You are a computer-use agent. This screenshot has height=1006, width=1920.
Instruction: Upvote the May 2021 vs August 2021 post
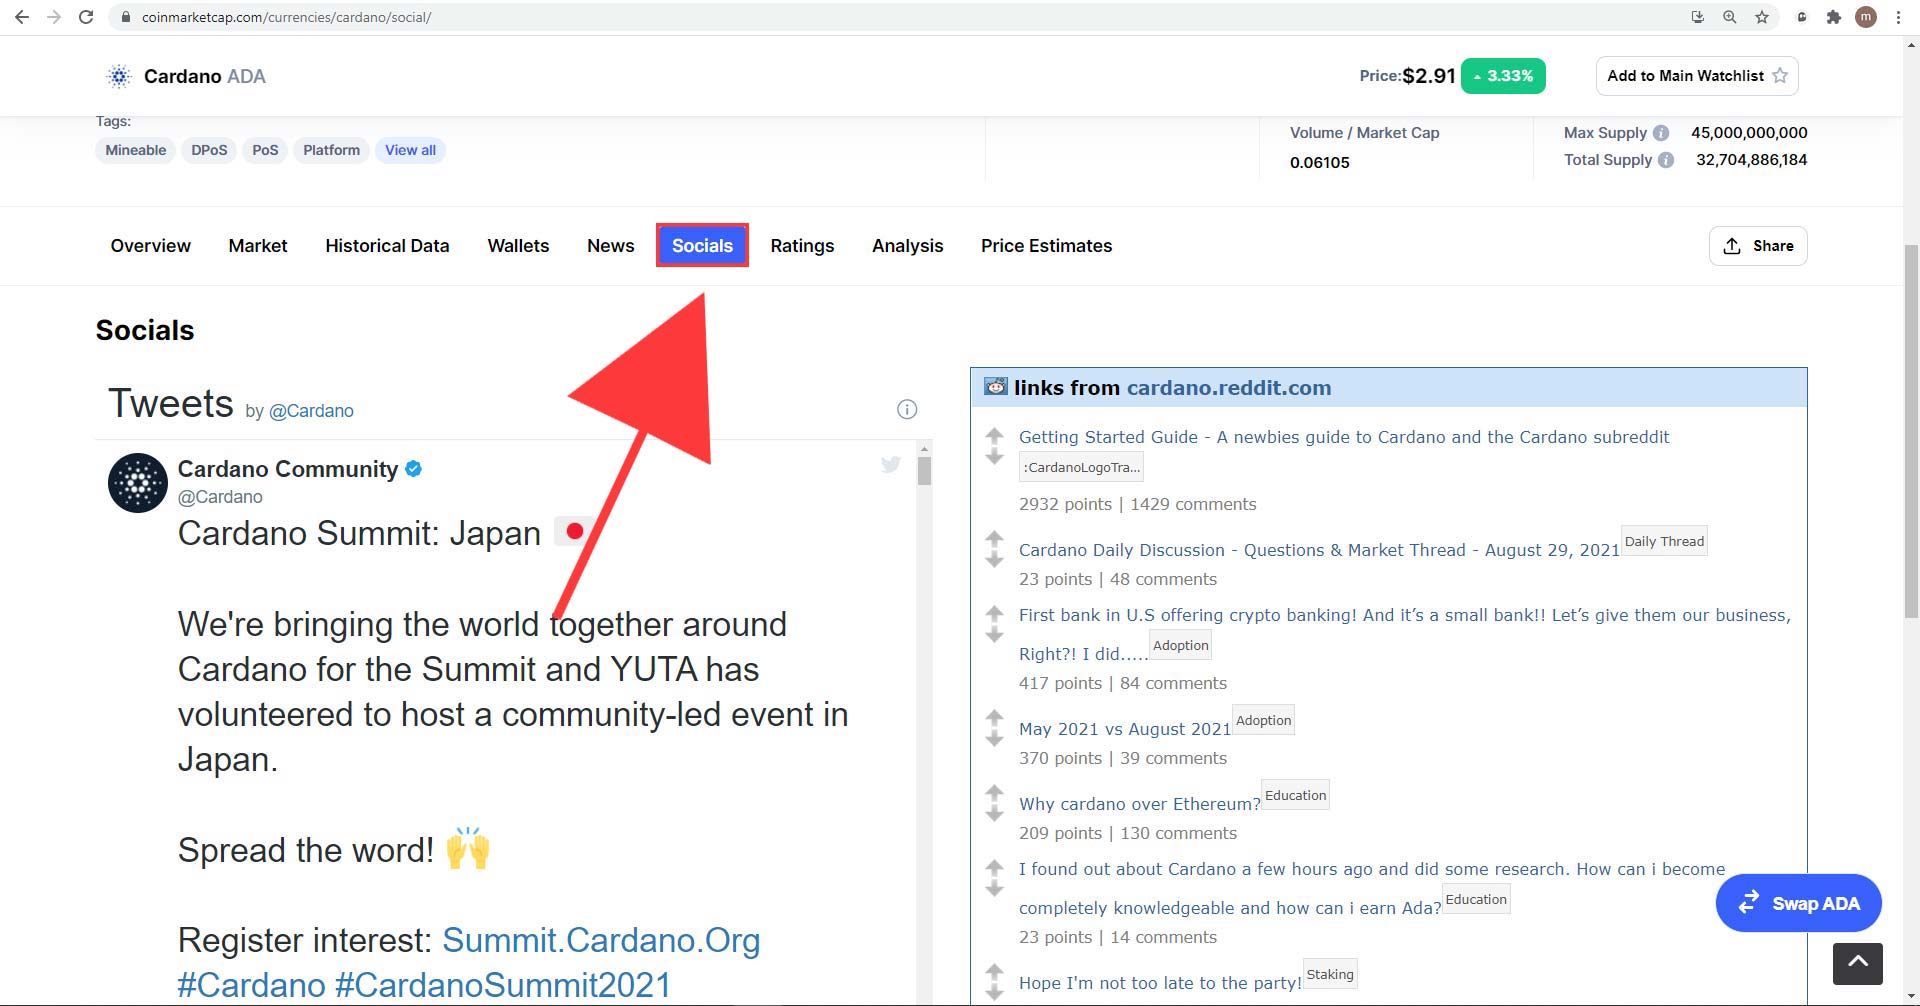pos(994,717)
